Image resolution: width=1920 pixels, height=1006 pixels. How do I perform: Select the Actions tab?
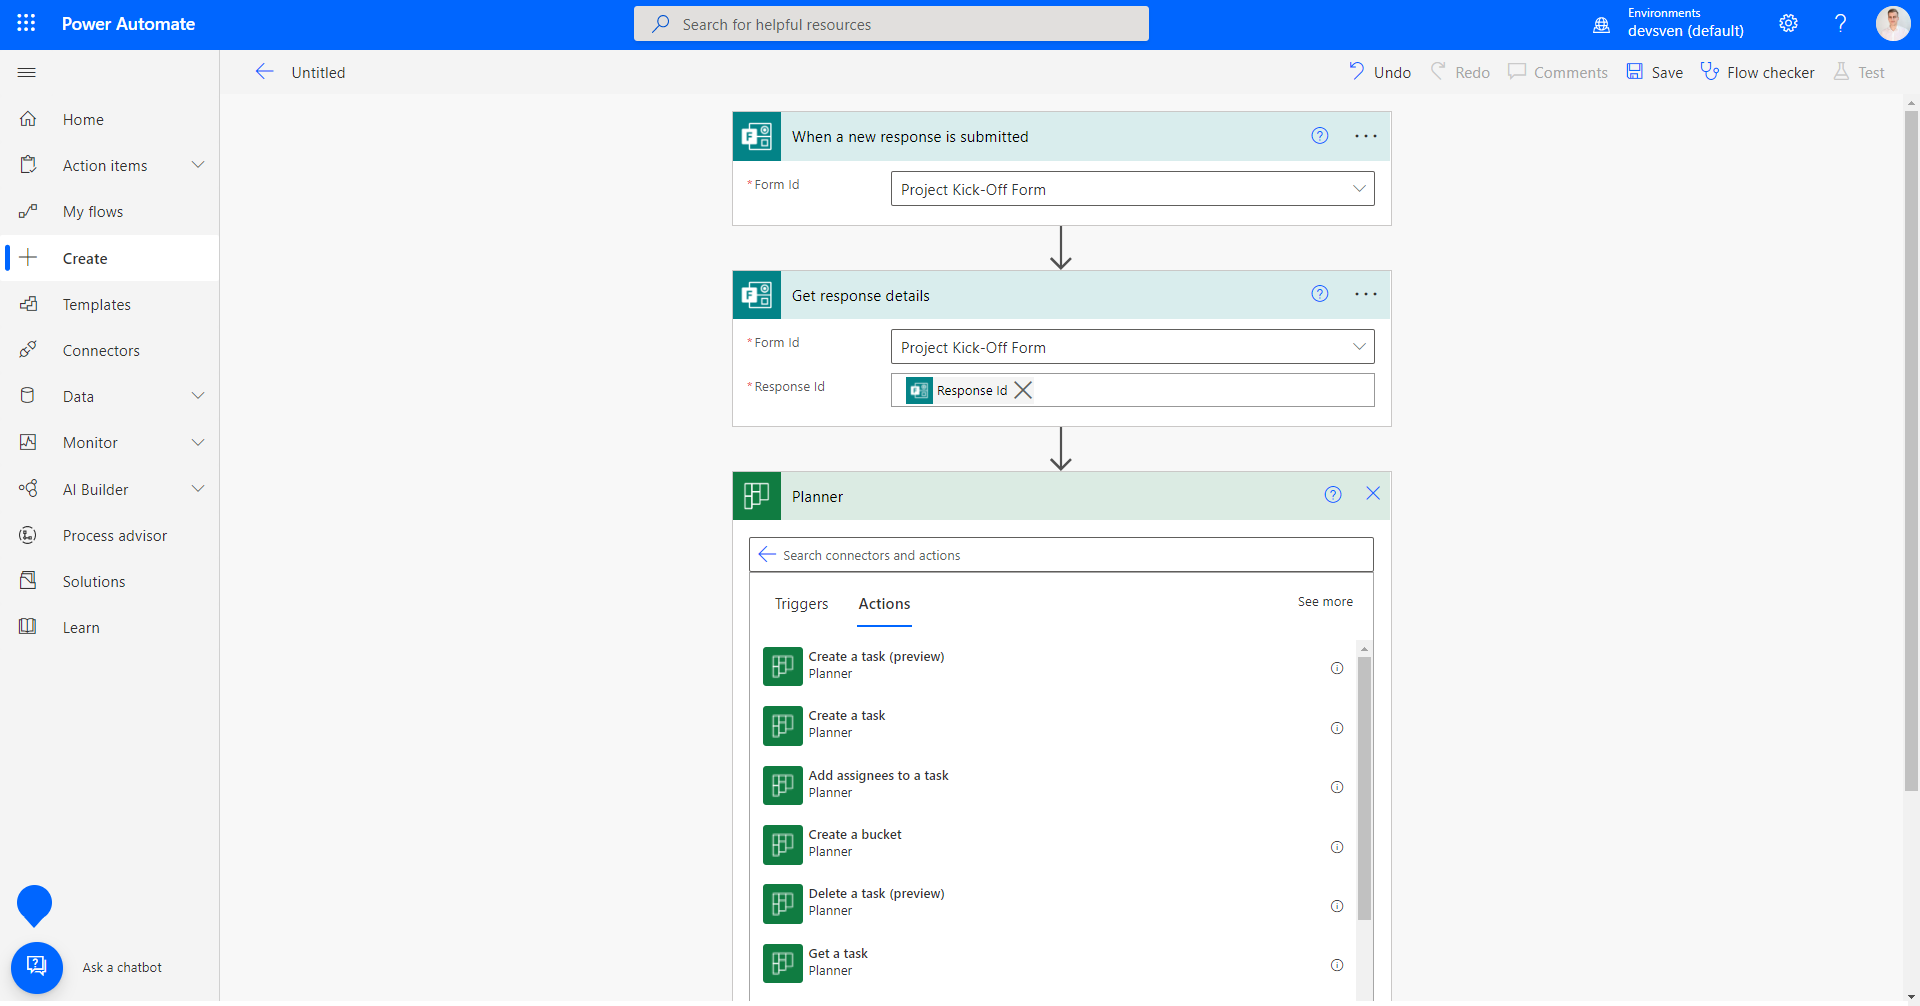click(x=884, y=604)
